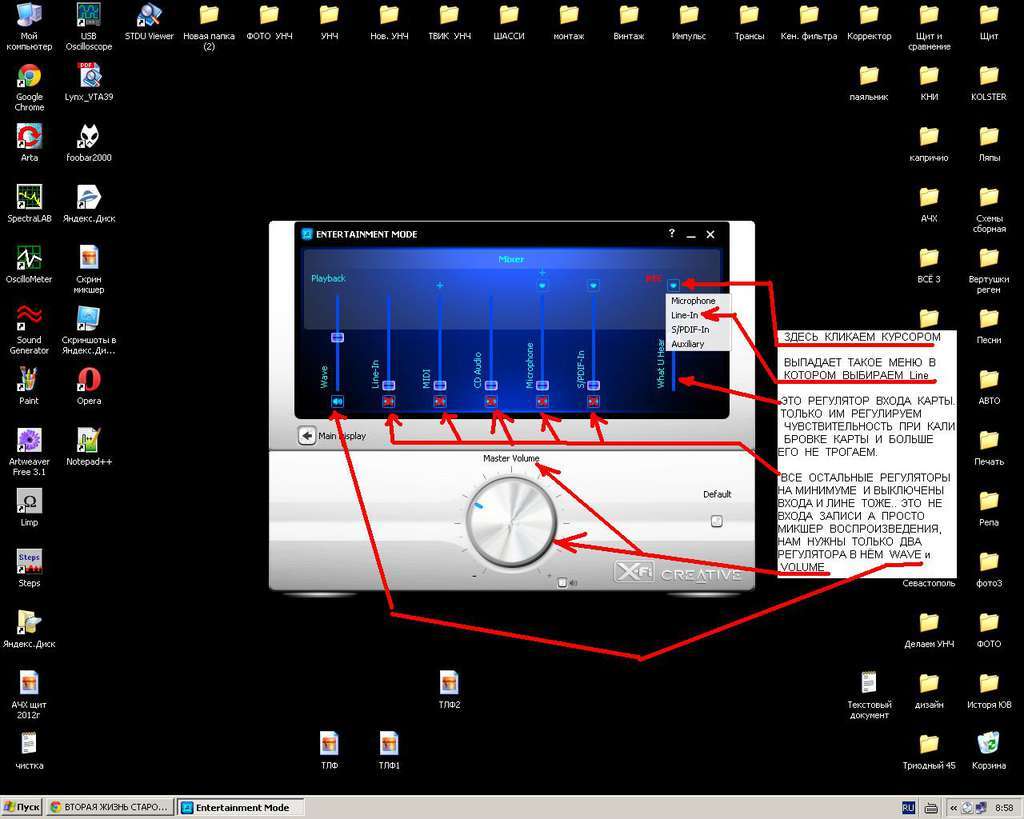
Task: Open the чистка text file
Action: point(29,750)
